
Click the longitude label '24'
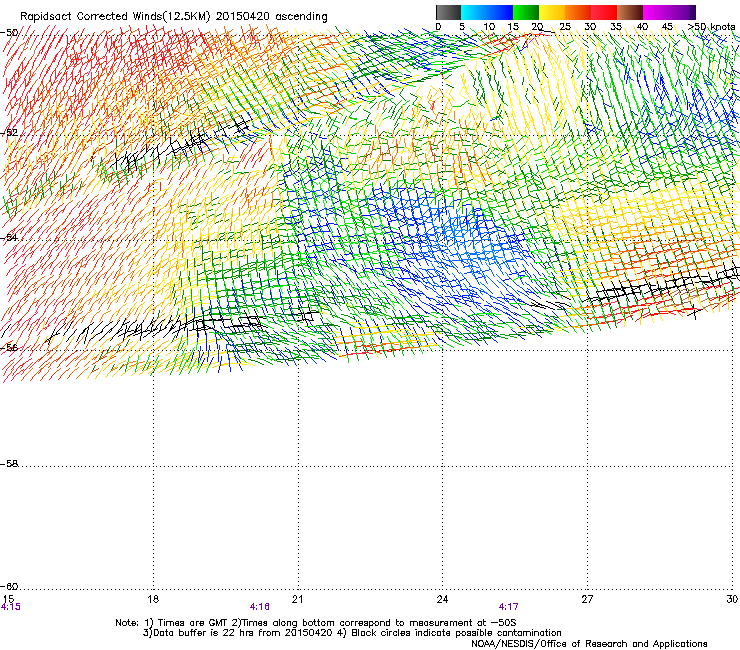point(442,599)
